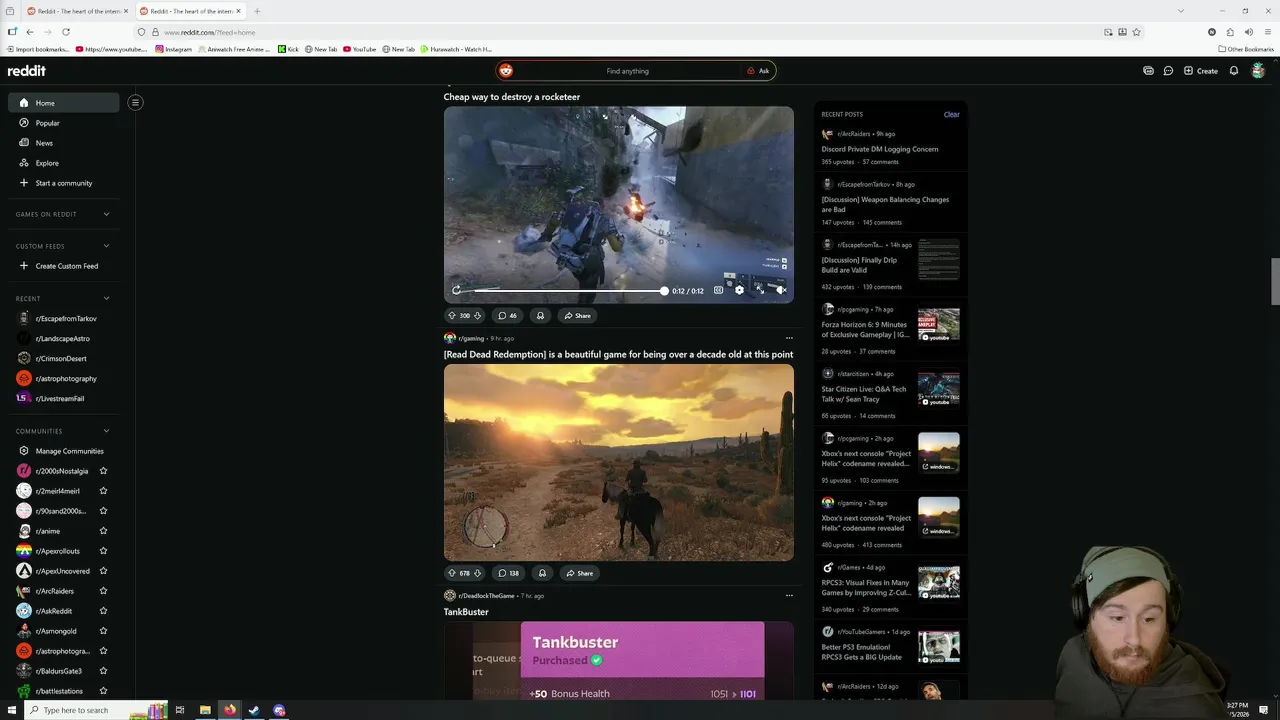The width and height of the screenshot is (1280, 720).
Task: Favorite r/Asmongold with its star
Action: click(x=103, y=631)
